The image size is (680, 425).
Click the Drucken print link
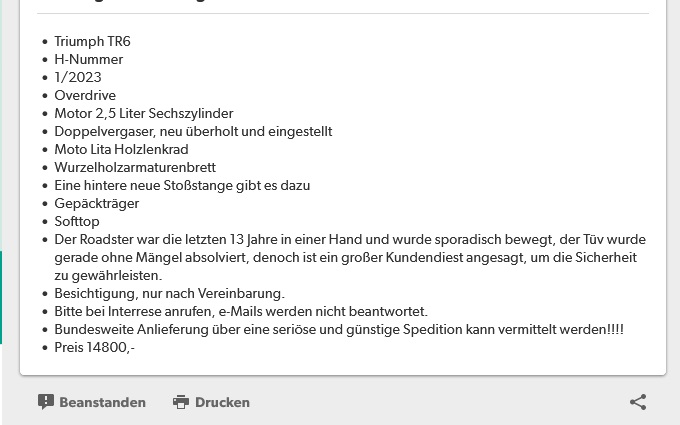tap(211, 402)
